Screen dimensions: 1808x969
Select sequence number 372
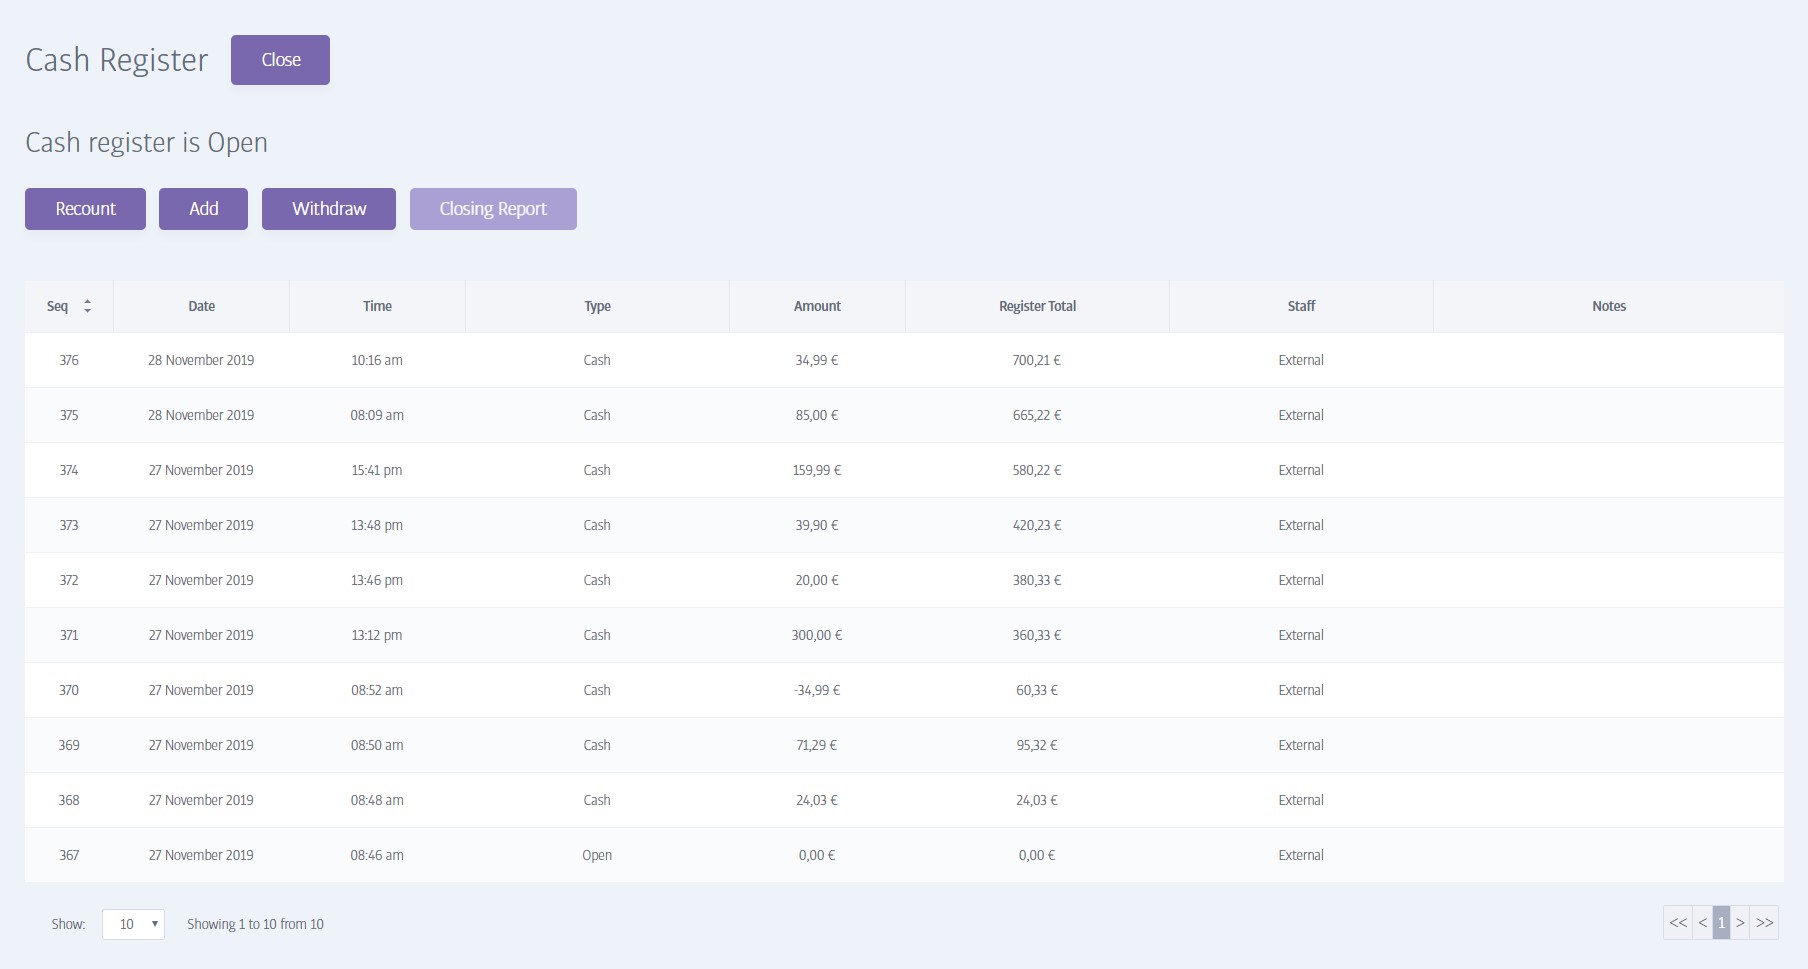tap(69, 580)
